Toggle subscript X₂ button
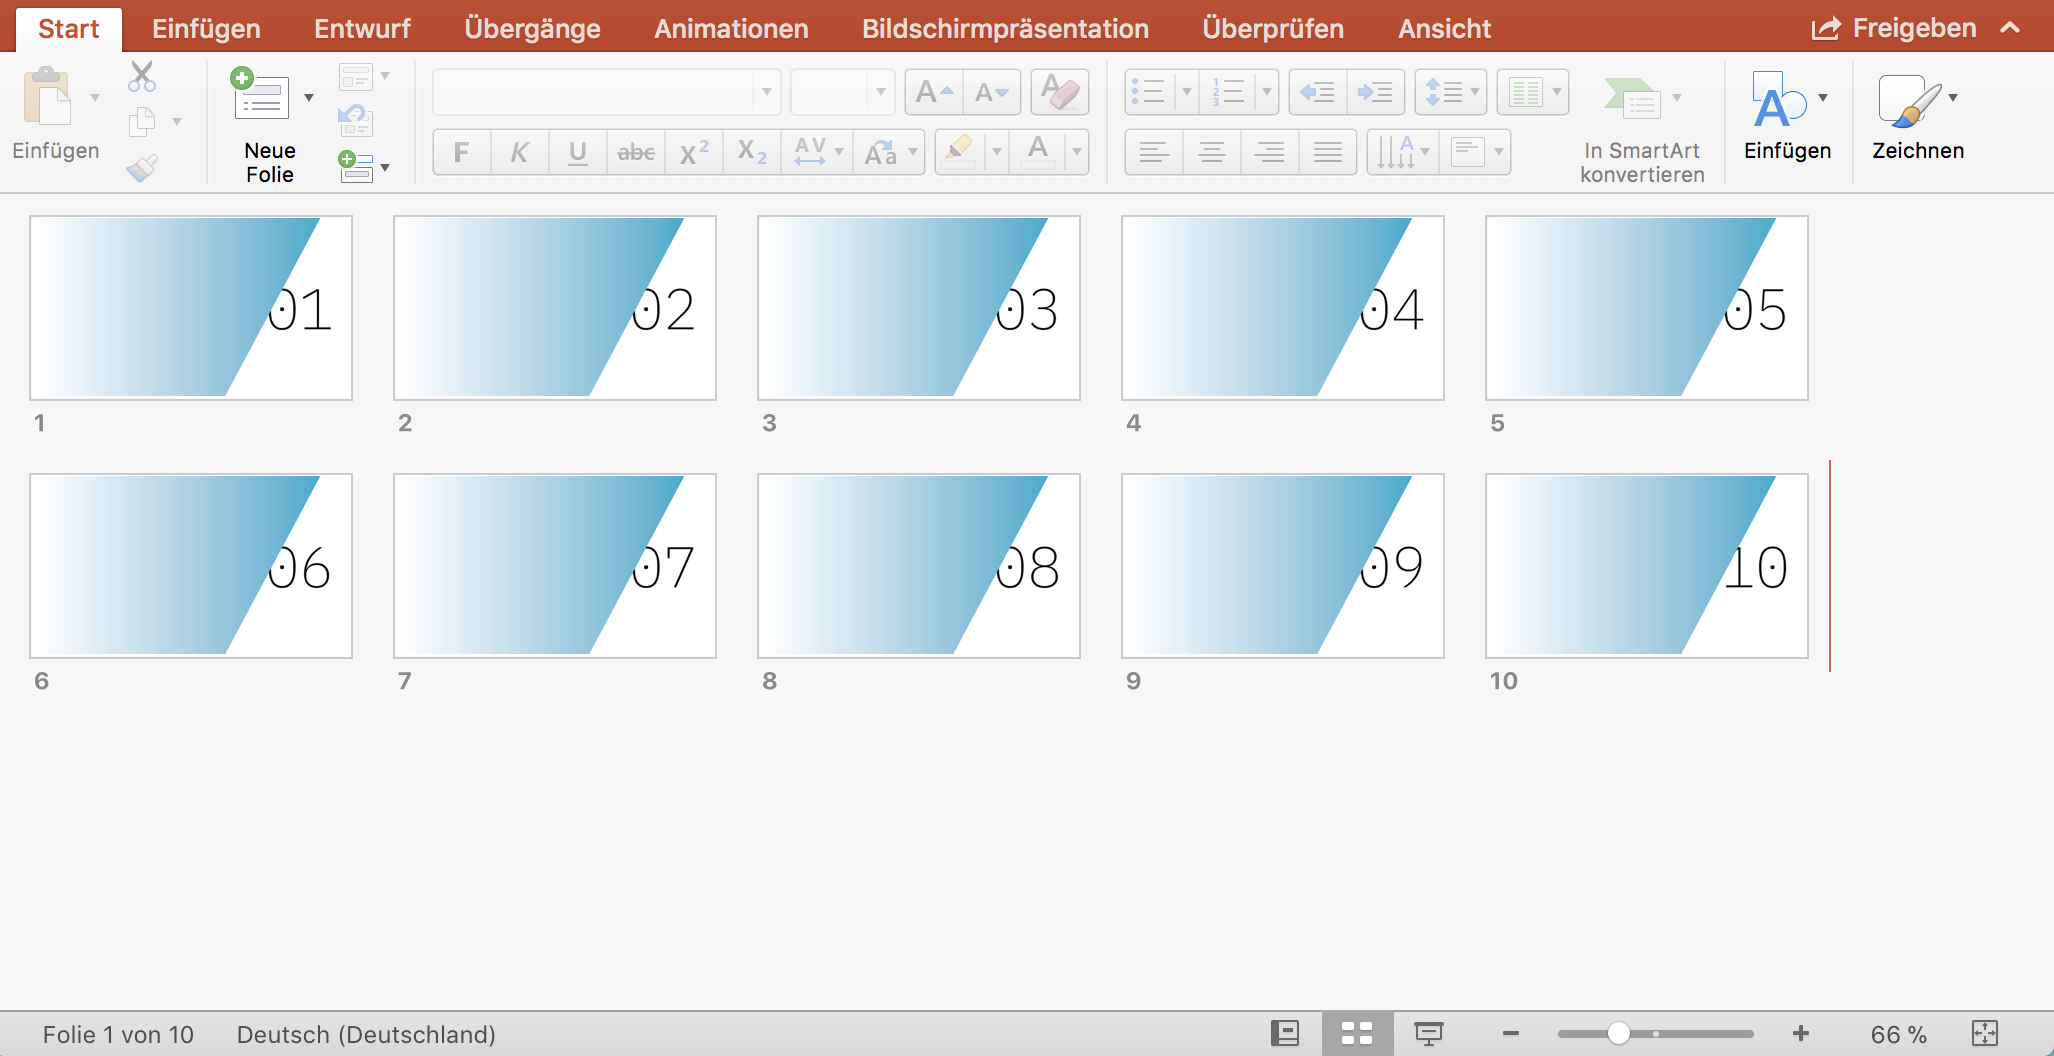Screen dimensions: 2054x1056 coord(752,153)
